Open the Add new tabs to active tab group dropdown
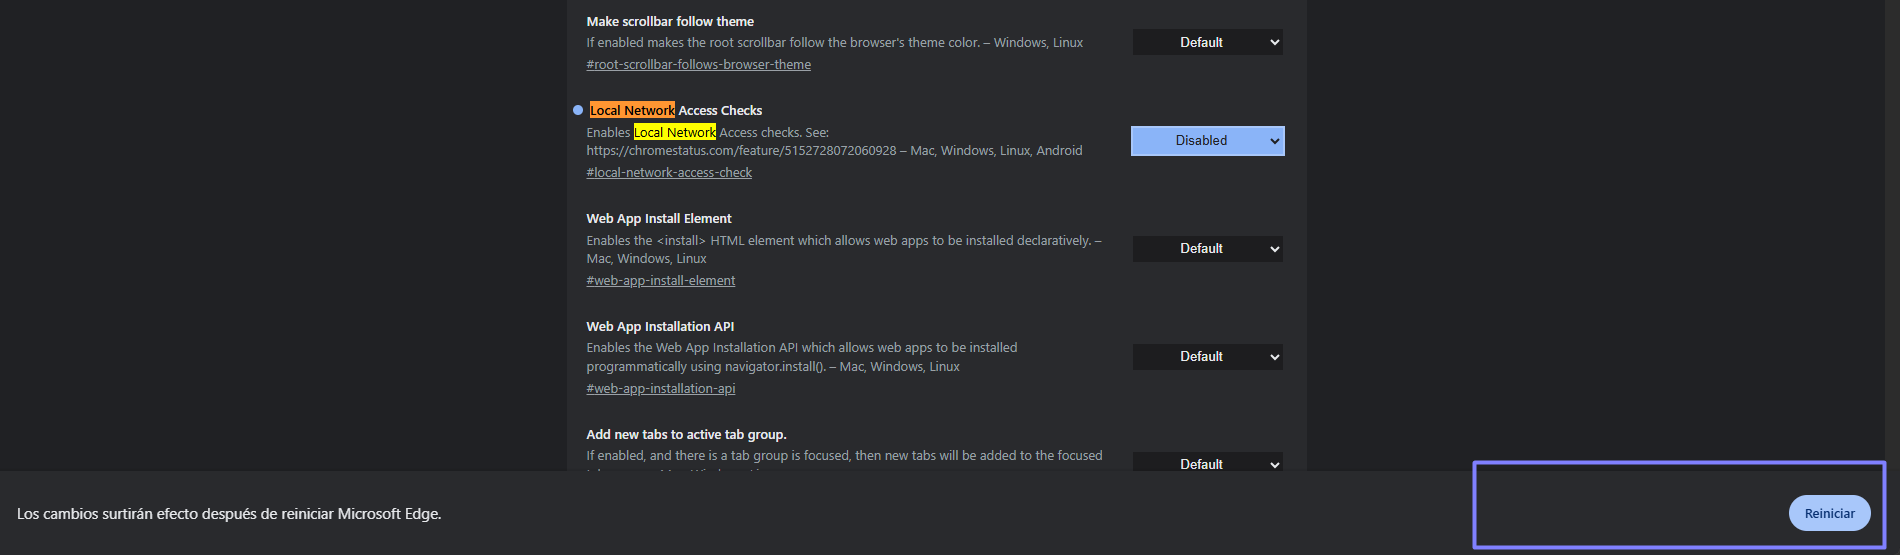The image size is (1900, 555). [x=1207, y=463]
